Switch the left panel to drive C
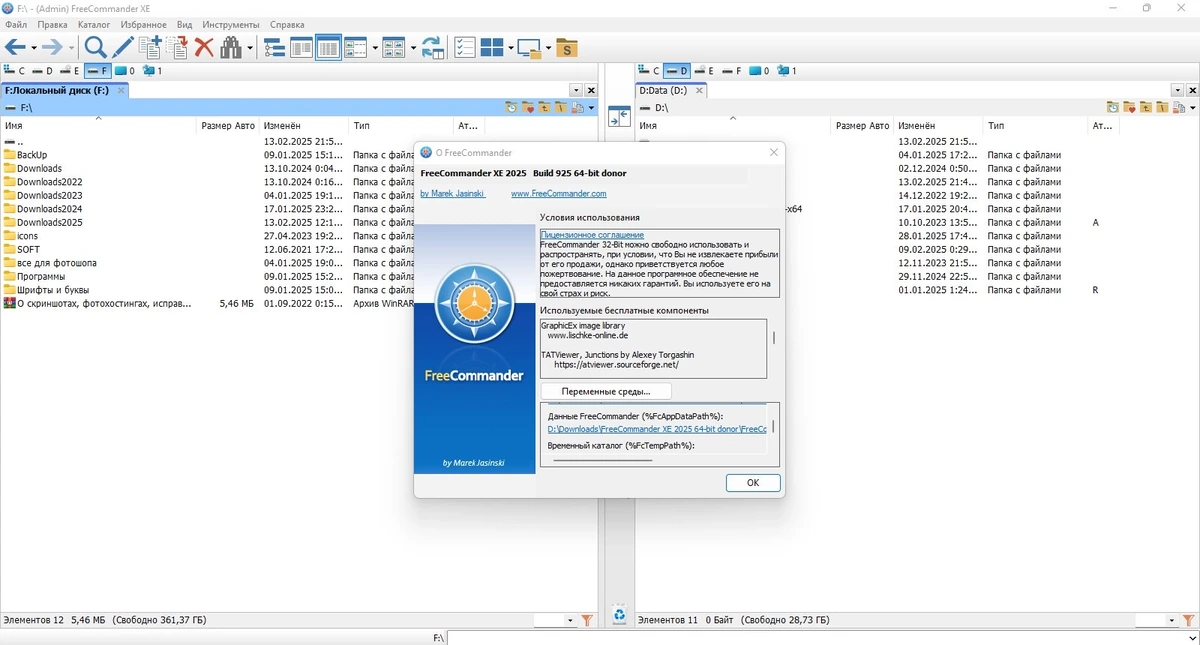Viewport: 1200px width, 645px height. tap(15, 71)
